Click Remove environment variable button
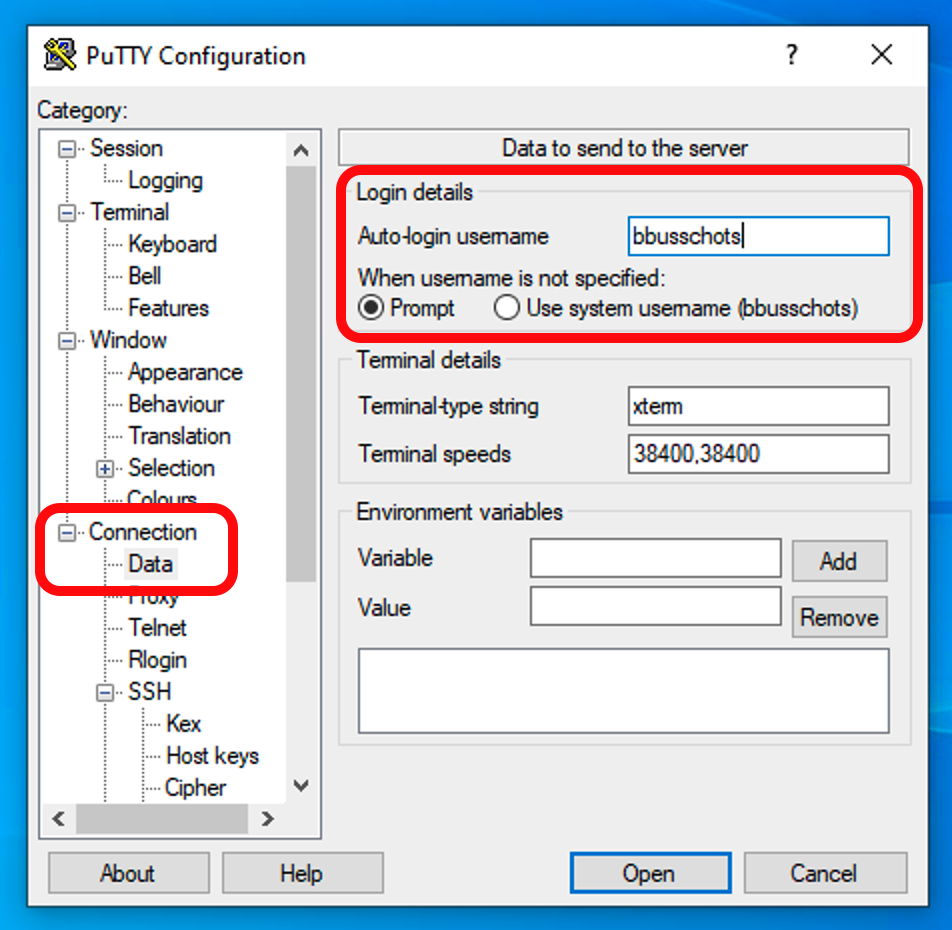Screen dimensions: 952x930 tap(839, 617)
